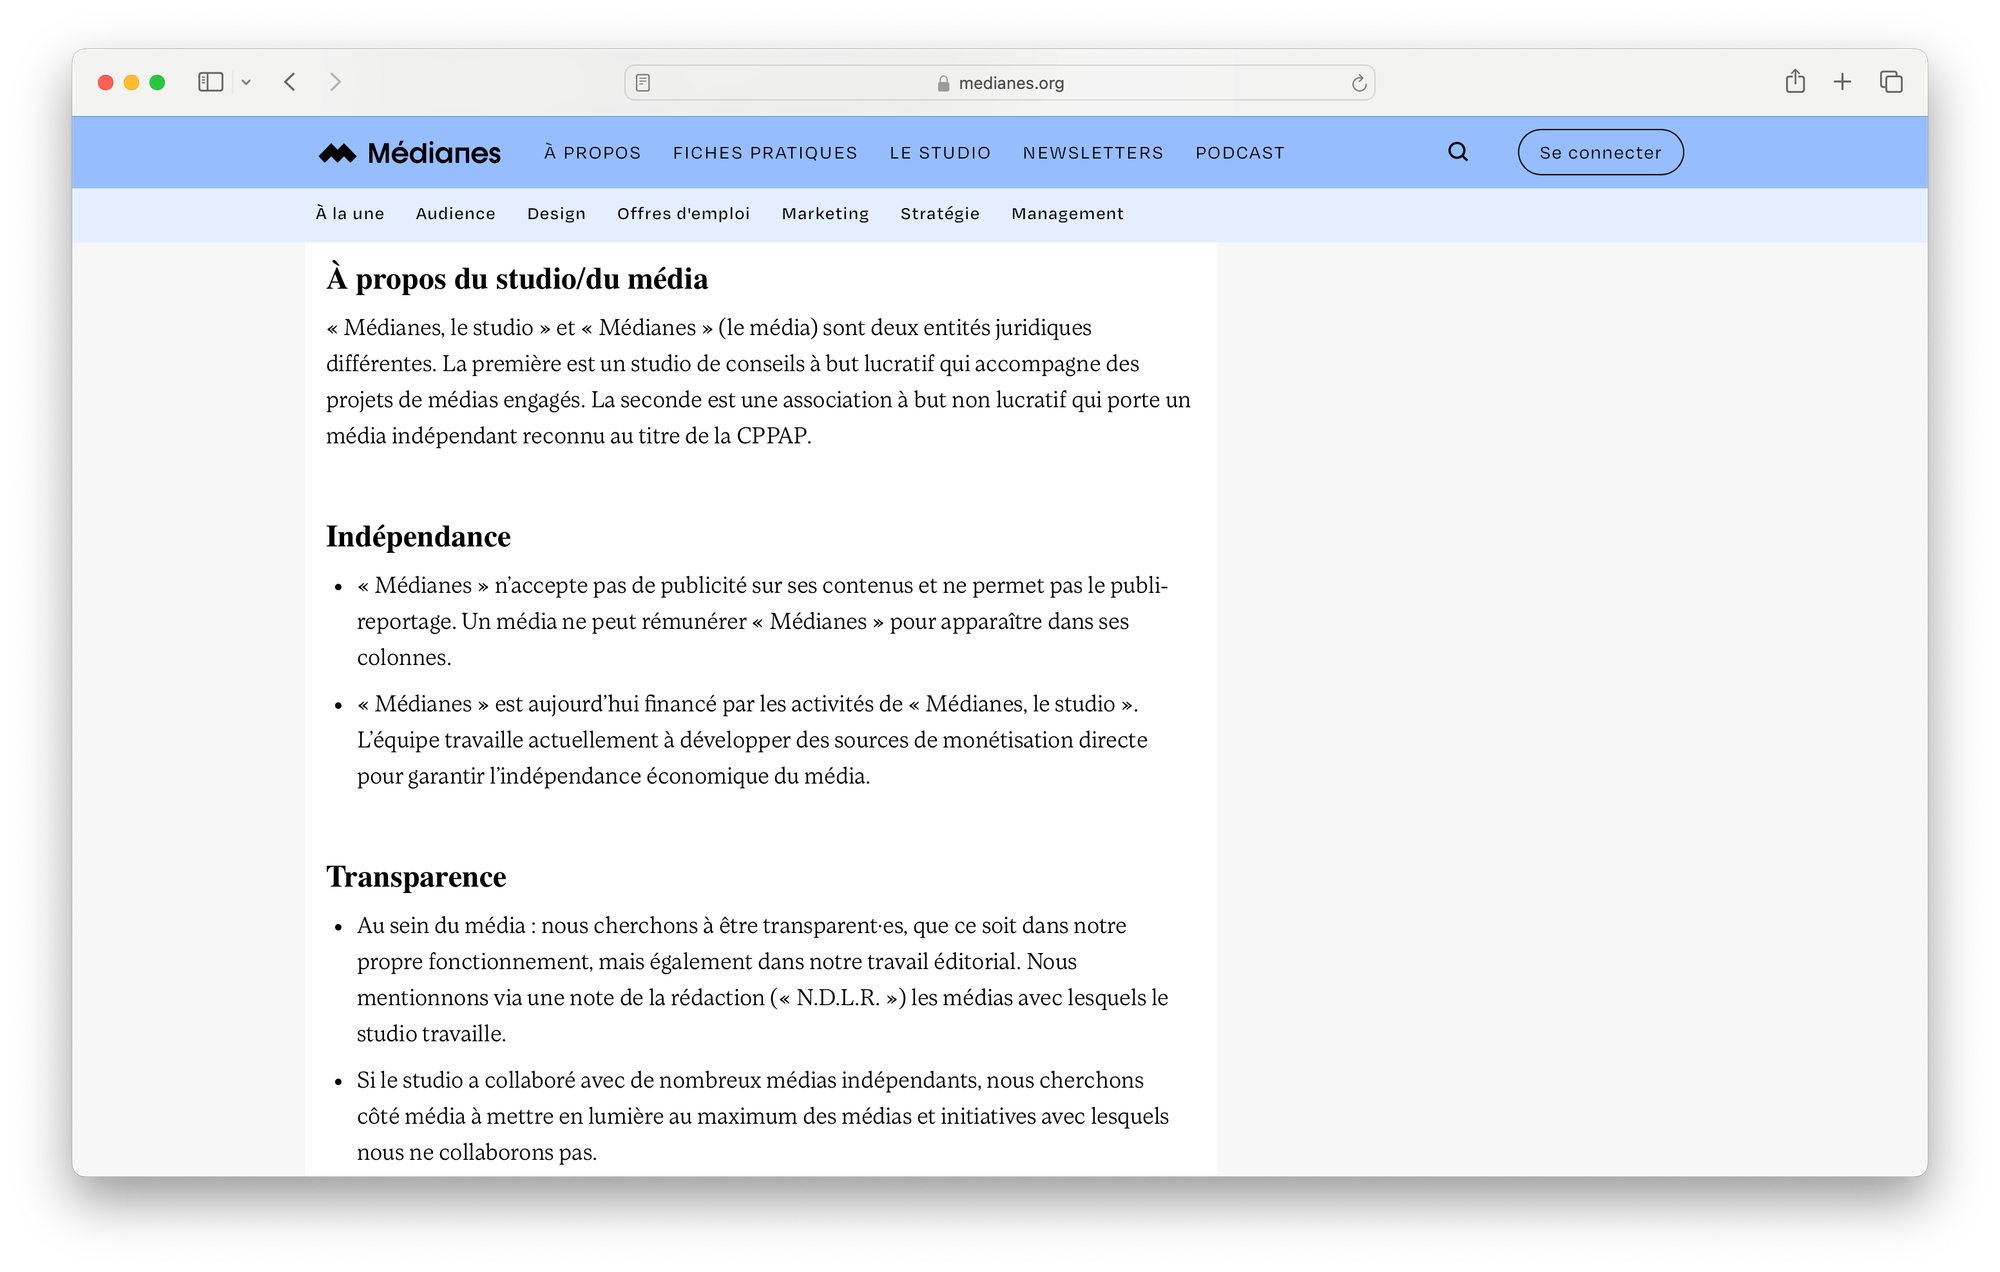
Task: Click the 'Transparence' heading
Action: coord(416,877)
